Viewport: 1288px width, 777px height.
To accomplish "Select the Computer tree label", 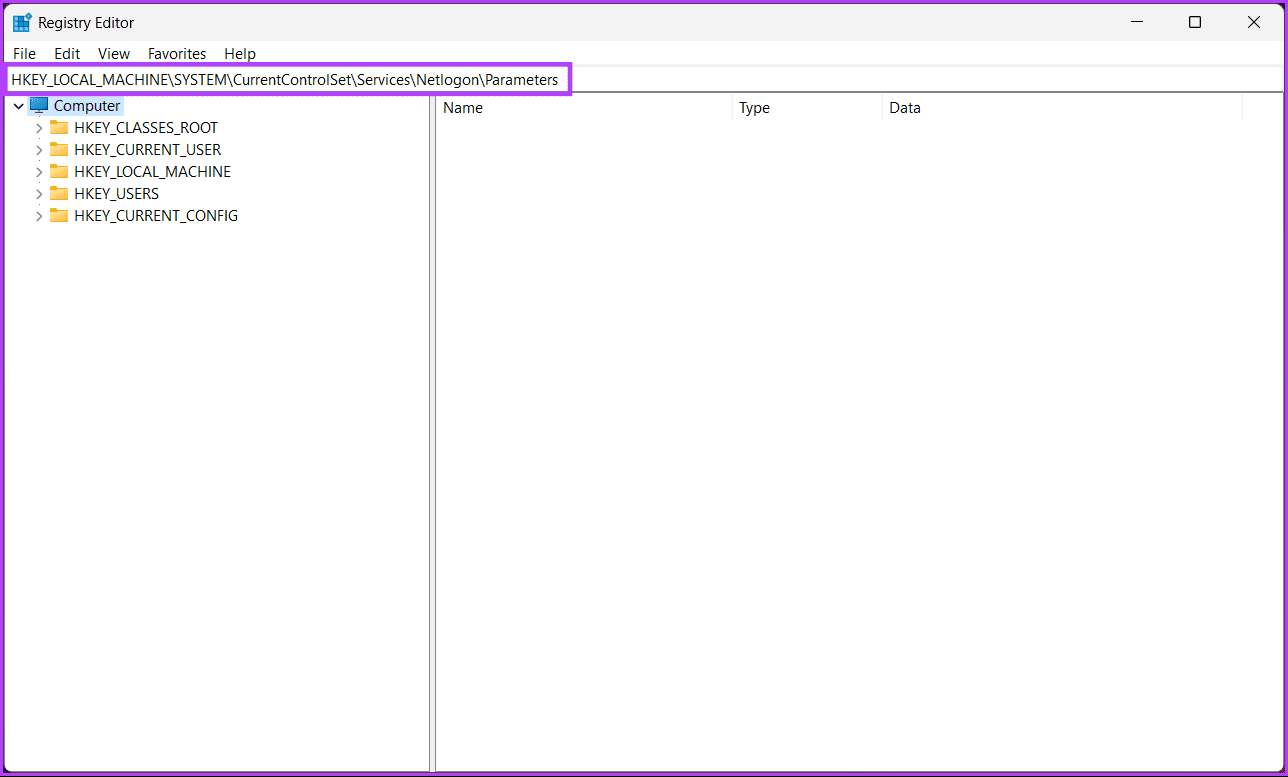I will (x=87, y=106).
